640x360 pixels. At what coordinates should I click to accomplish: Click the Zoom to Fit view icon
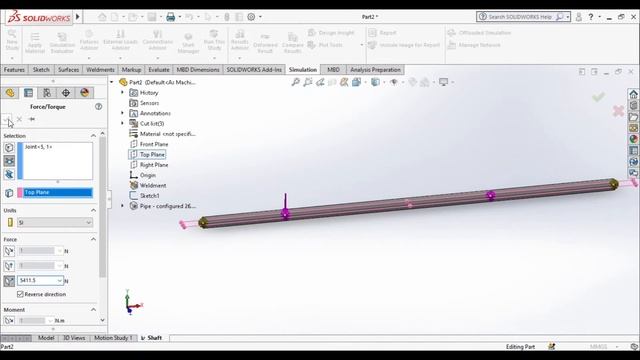[296, 82]
